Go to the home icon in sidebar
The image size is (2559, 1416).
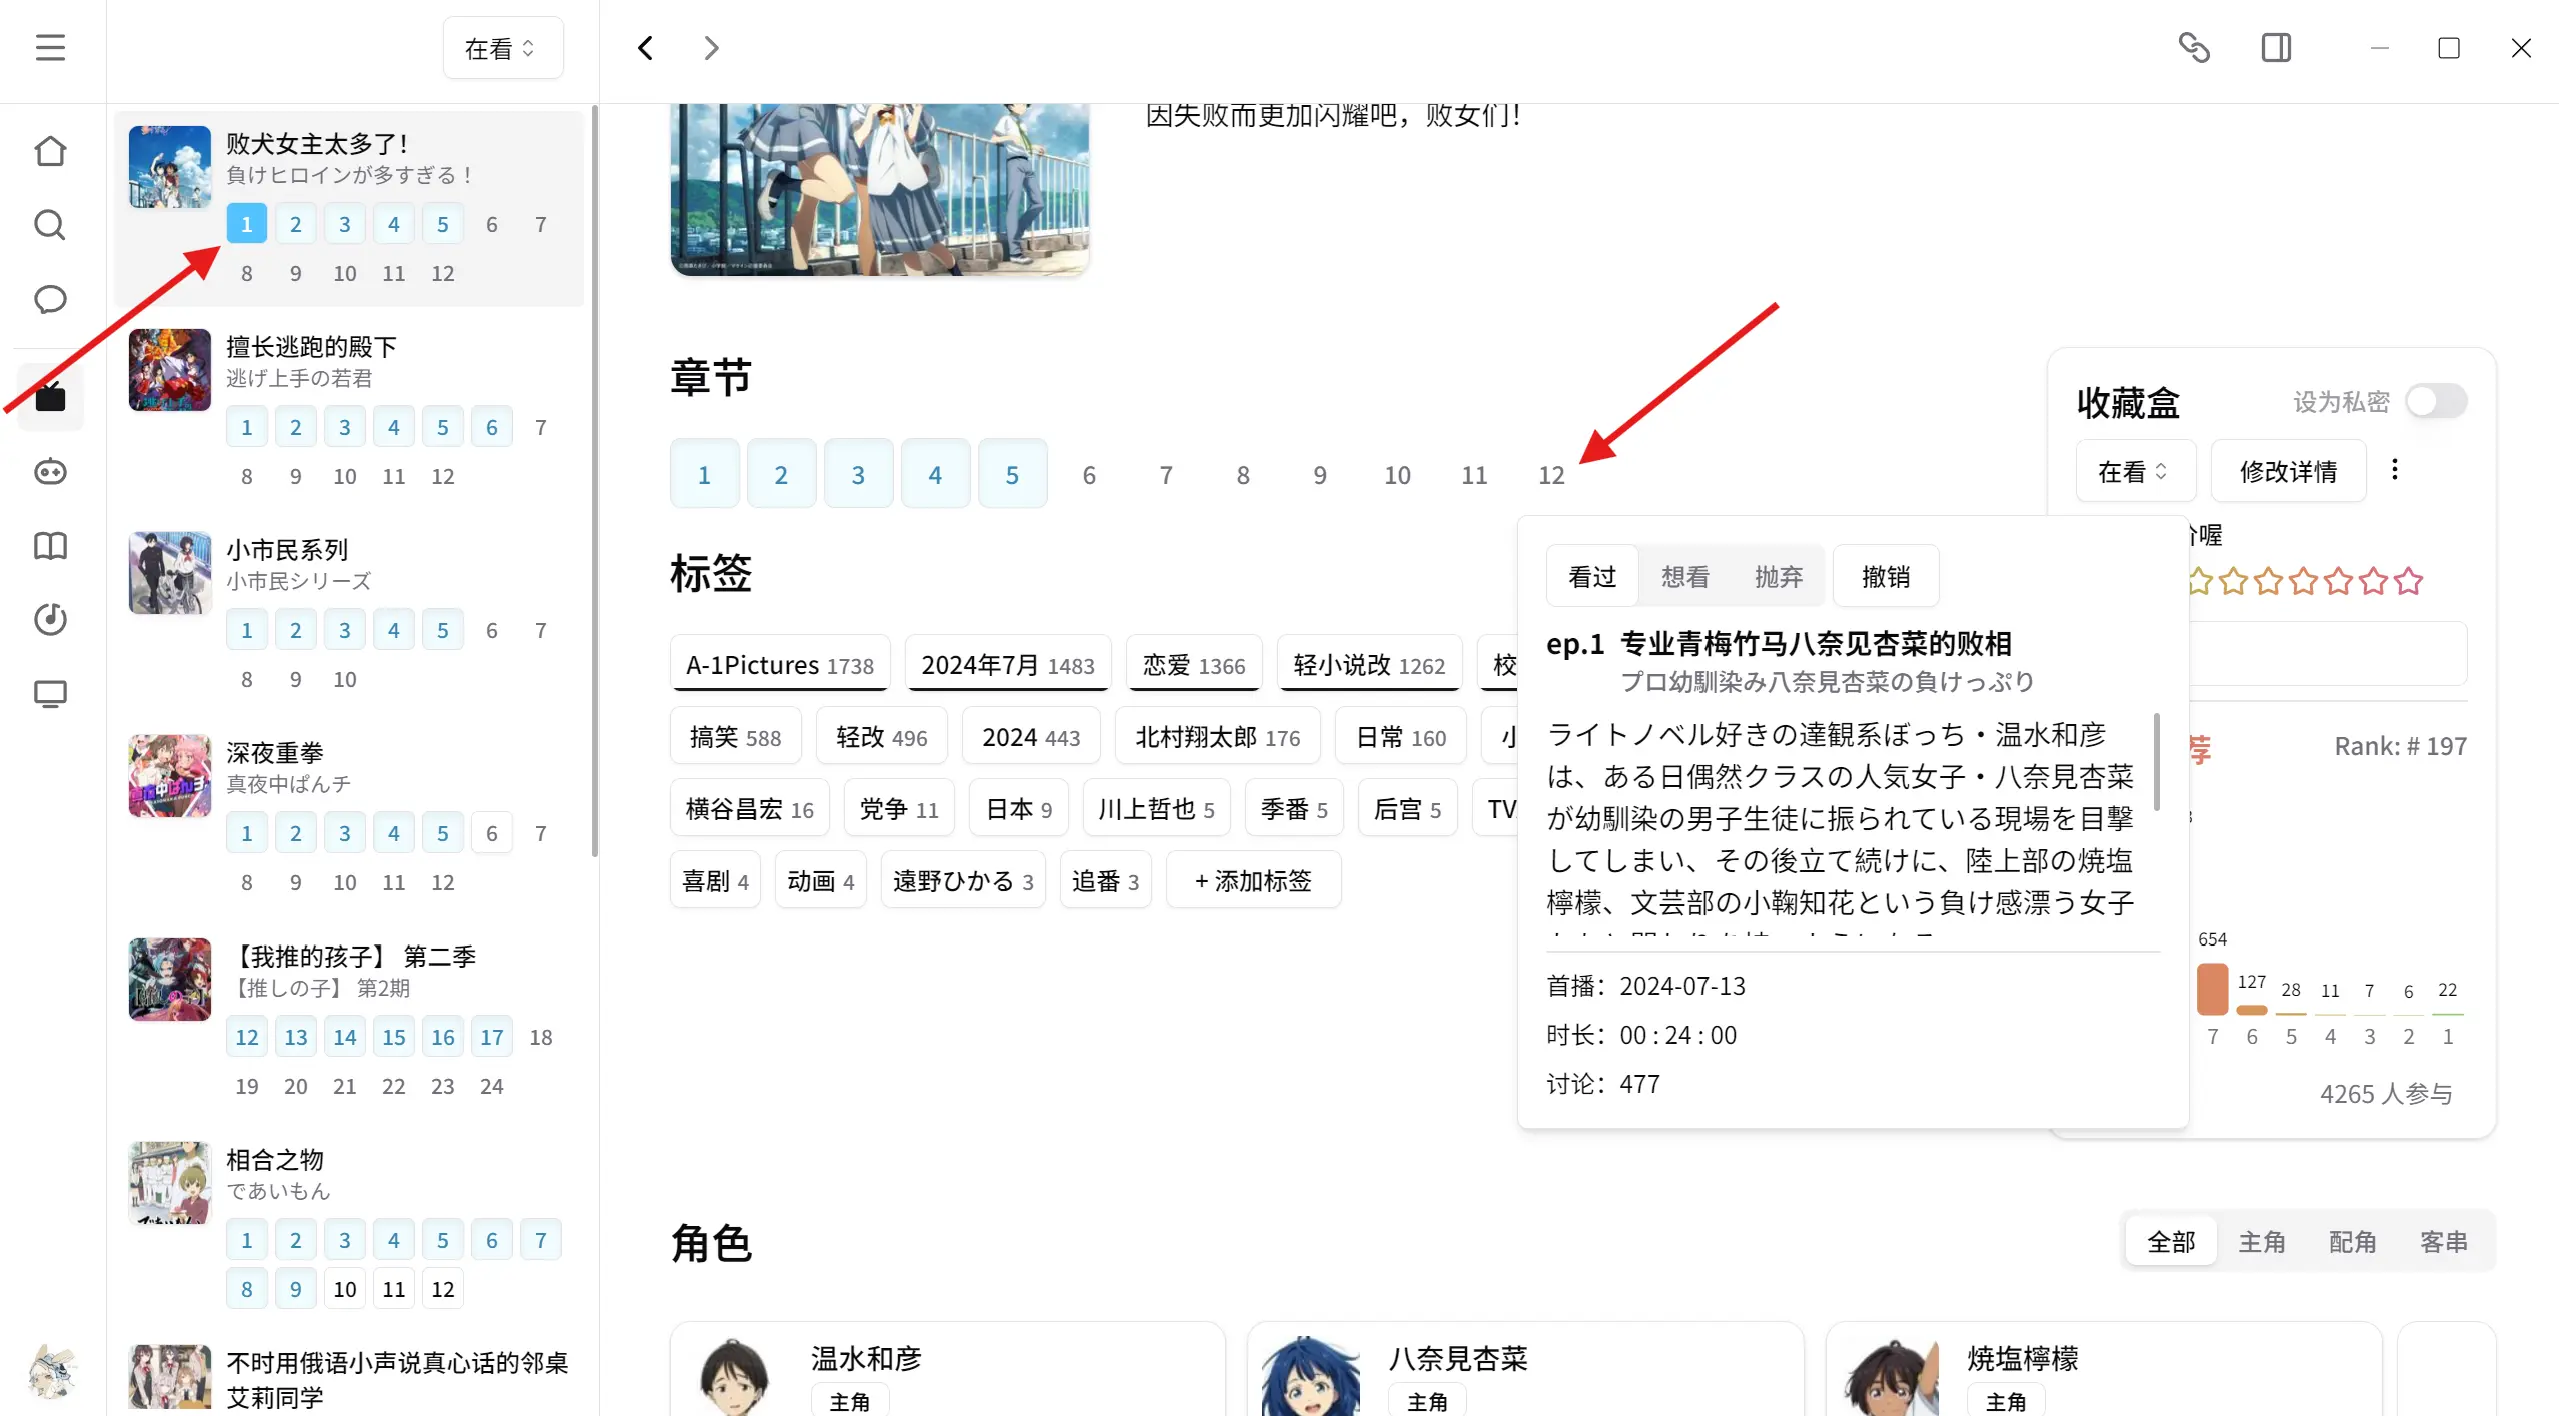click(x=50, y=151)
